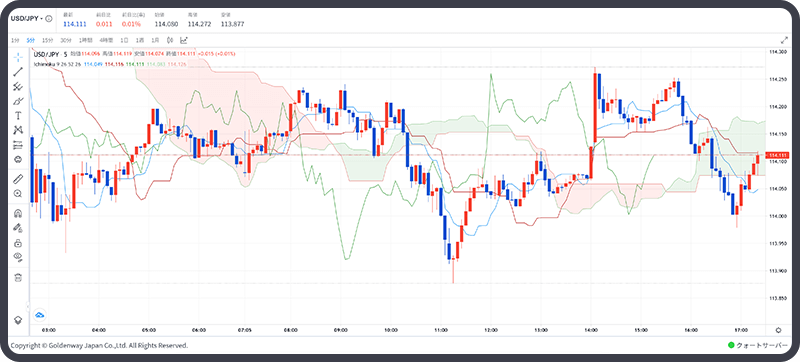Select the Text annotation tool
This screenshot has width=800, height=362.
18,115
